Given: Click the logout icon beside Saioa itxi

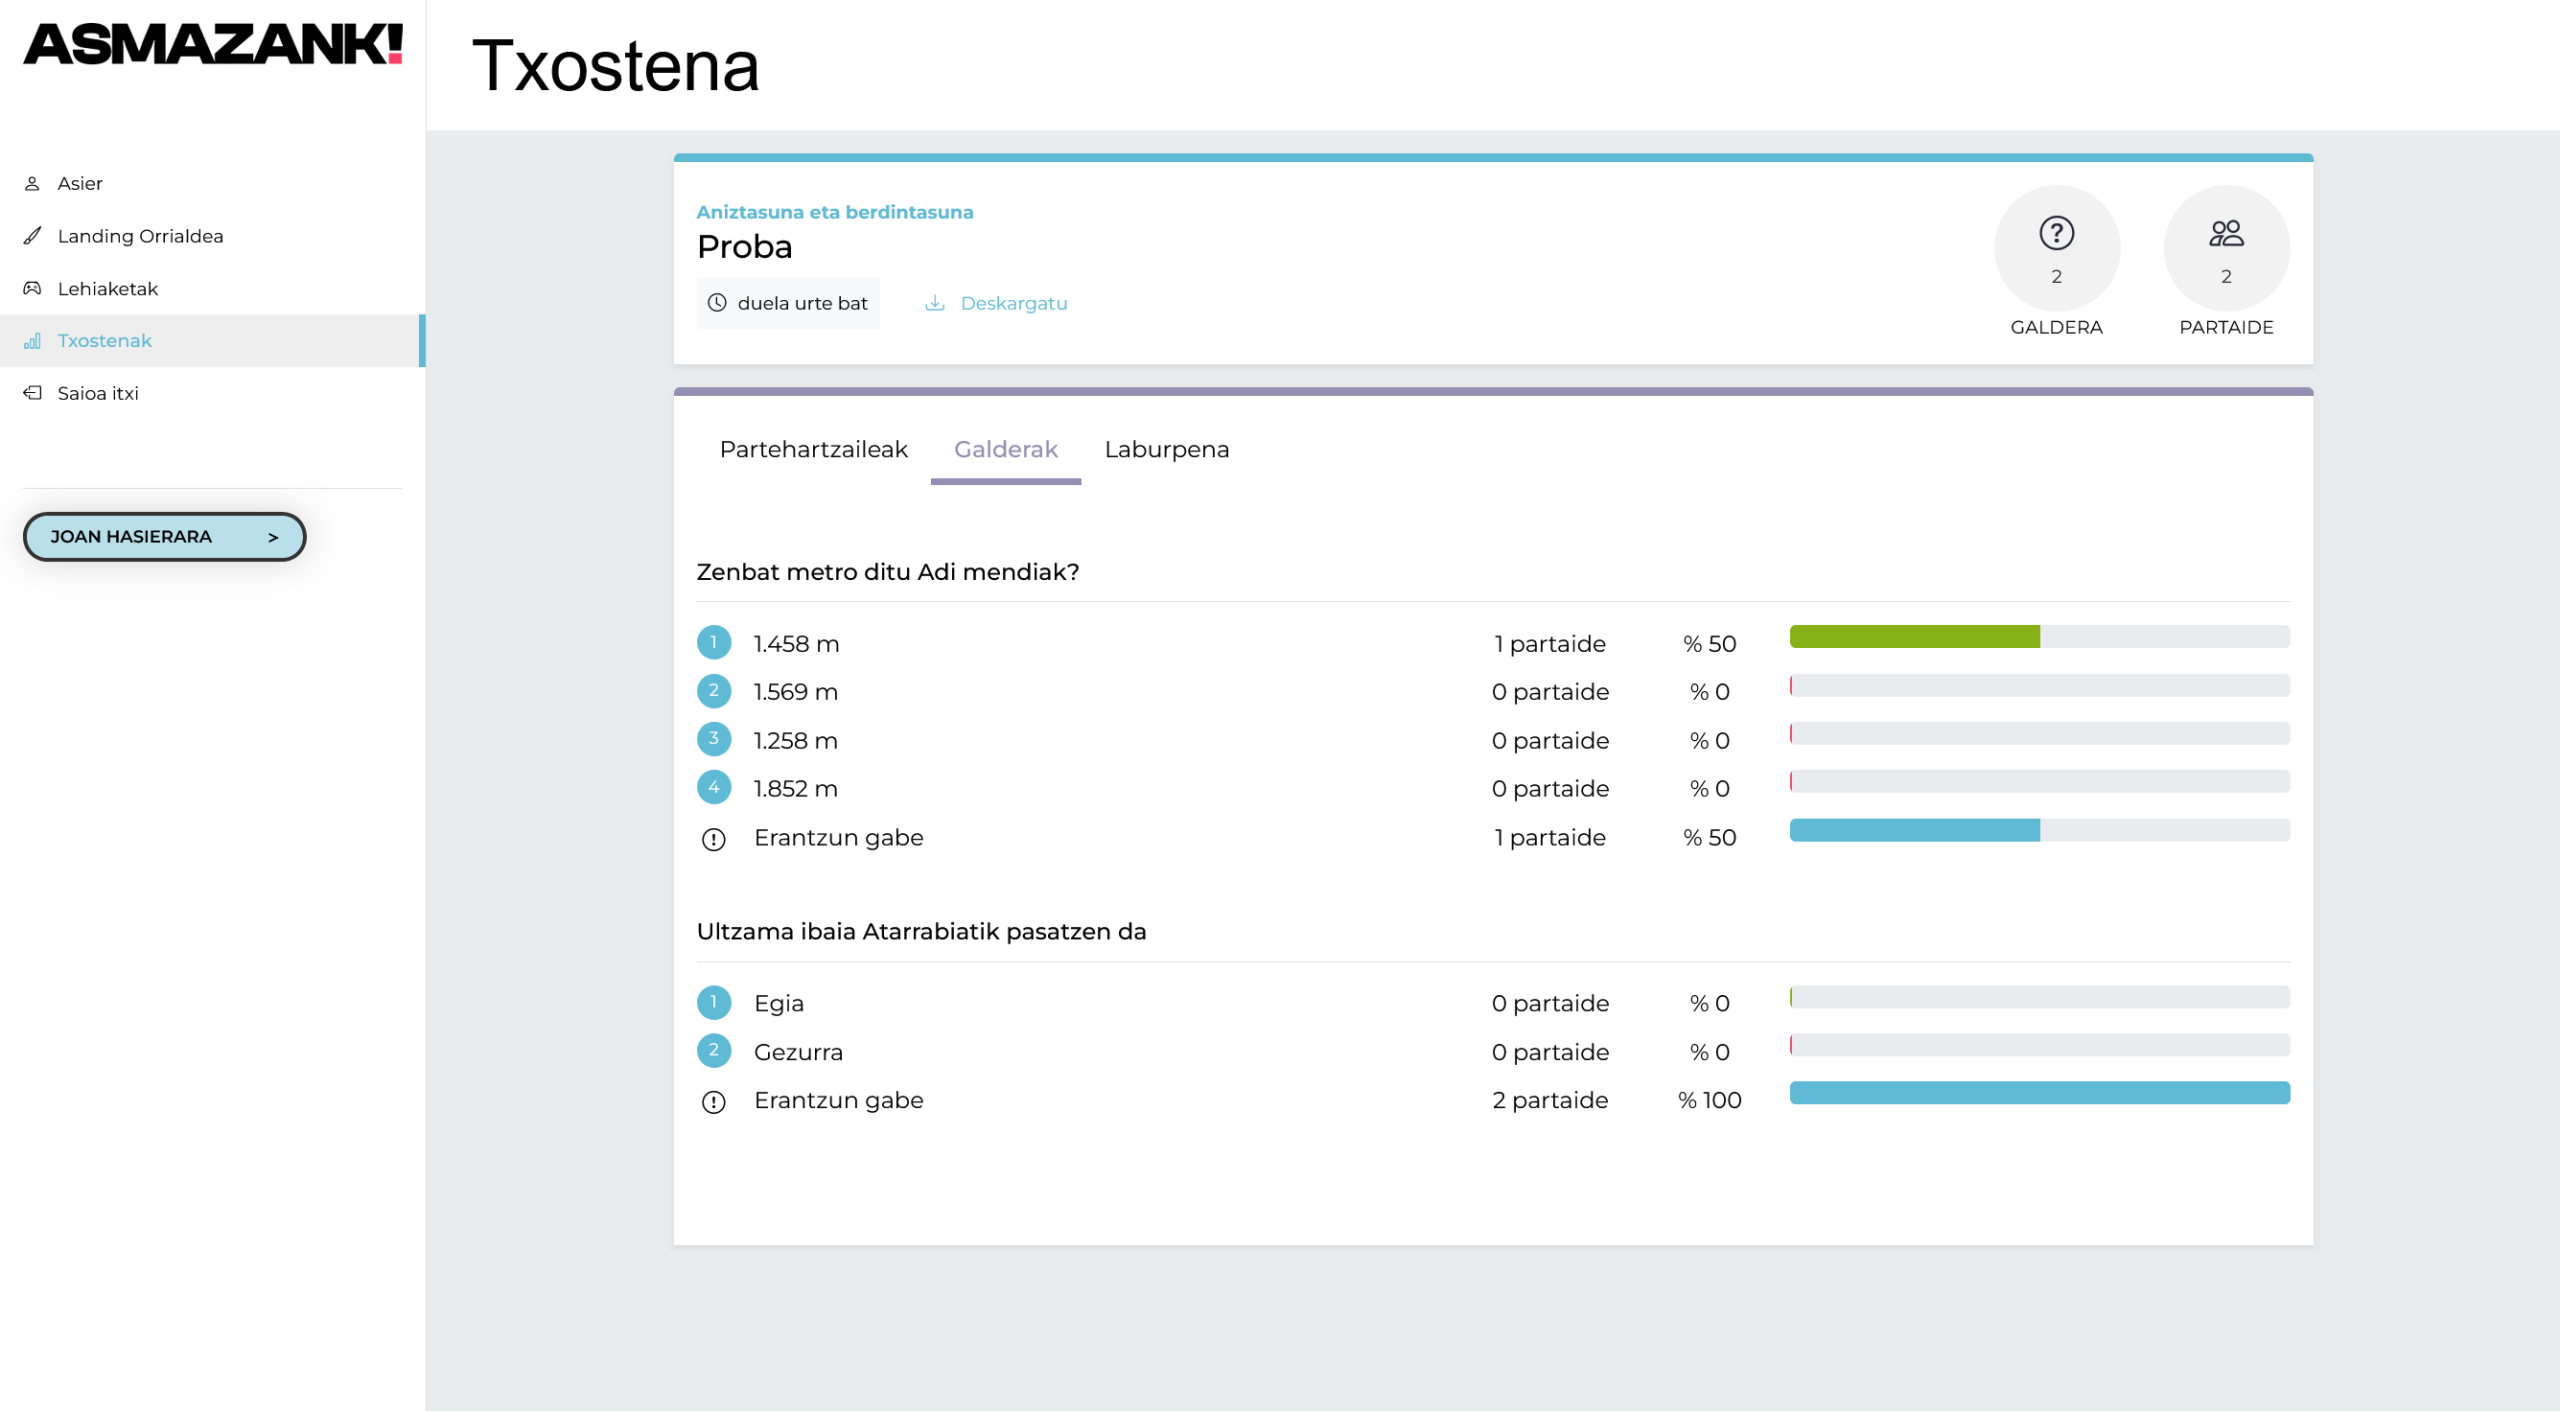Looking at the screenshot, I should 32,393.
